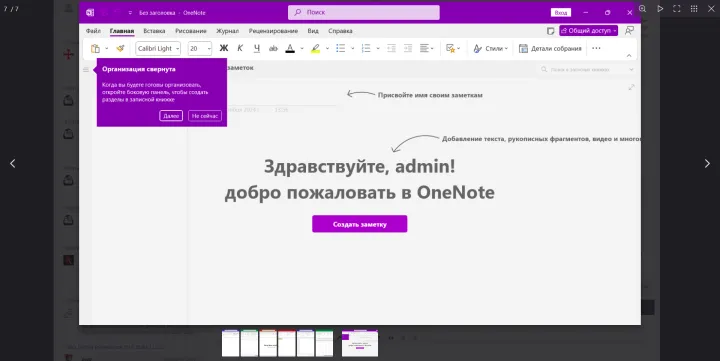
Task: Click the numbered list icon
Action: pos(366,48)
